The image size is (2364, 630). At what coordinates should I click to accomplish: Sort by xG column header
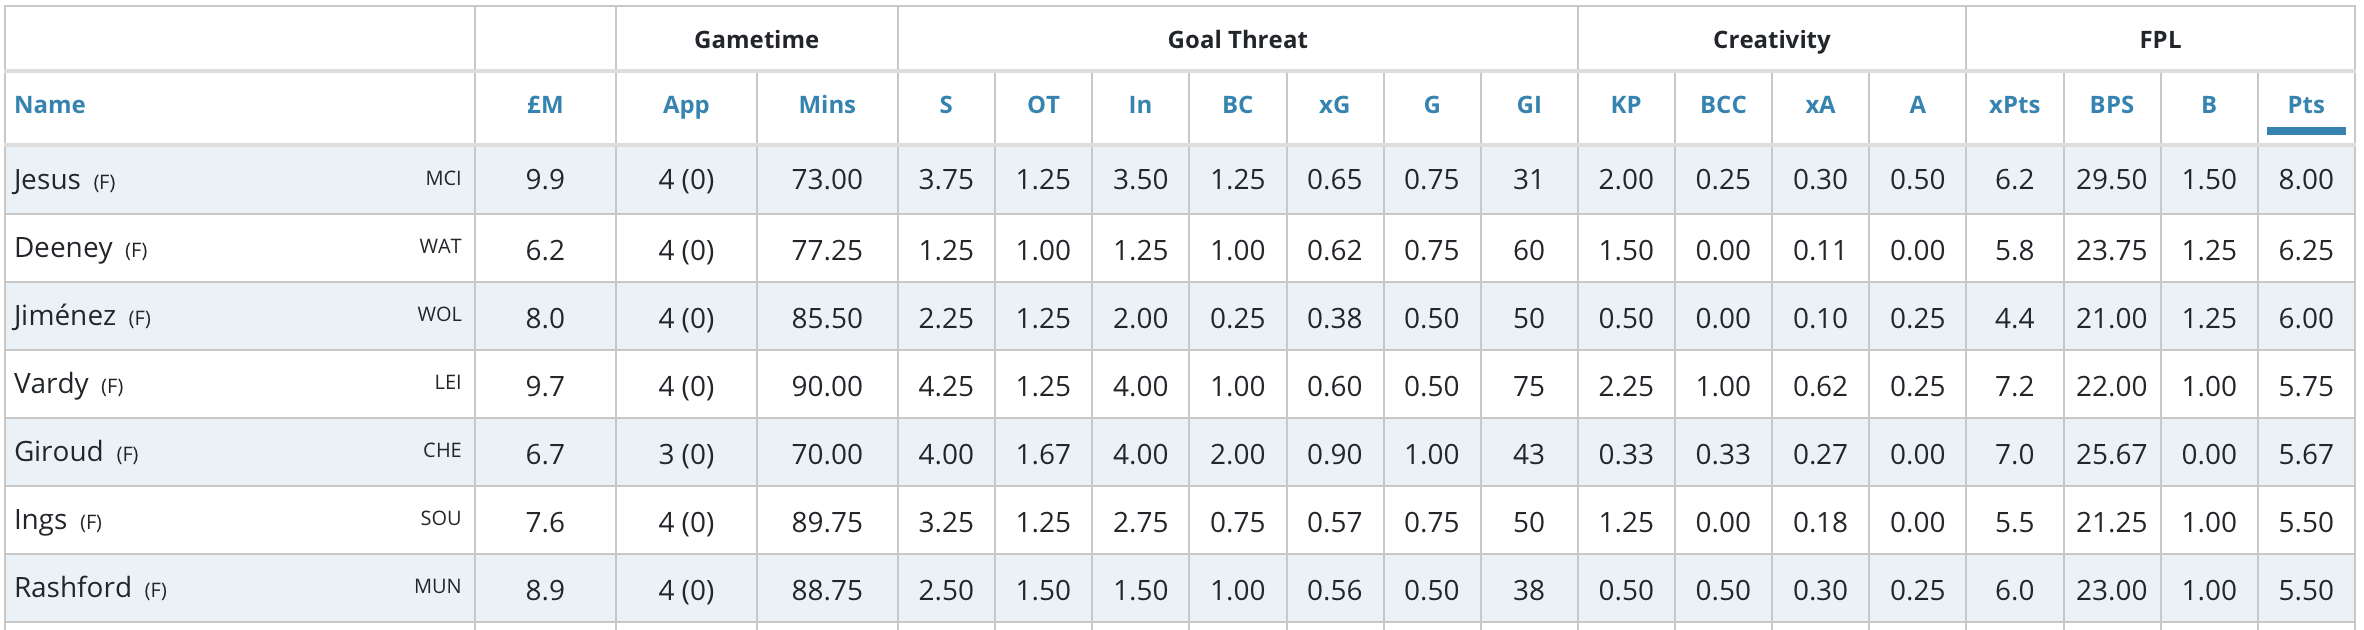click(1334, 105)
